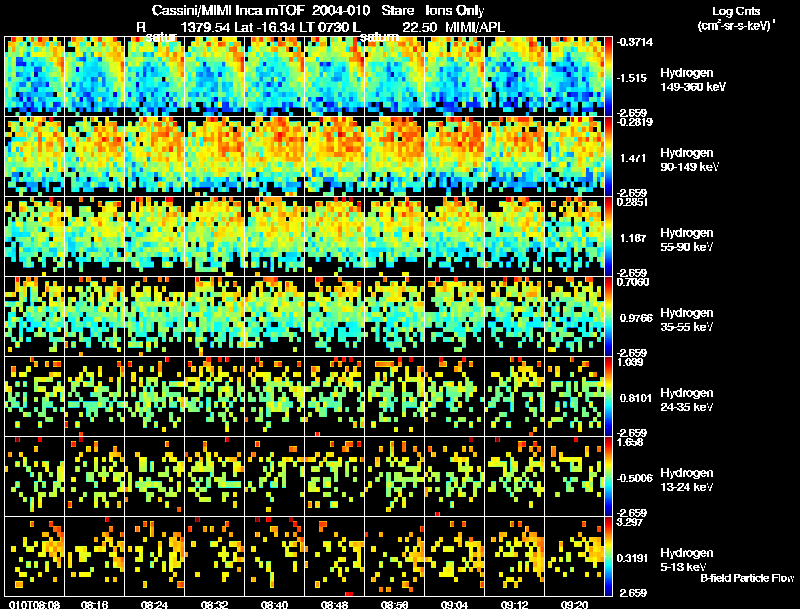Image resolution: width=800 pixels, height=609 pixels.
Task: Click the colorbar beside Hydrogen 55-90 keV
Action: [608, 236]
